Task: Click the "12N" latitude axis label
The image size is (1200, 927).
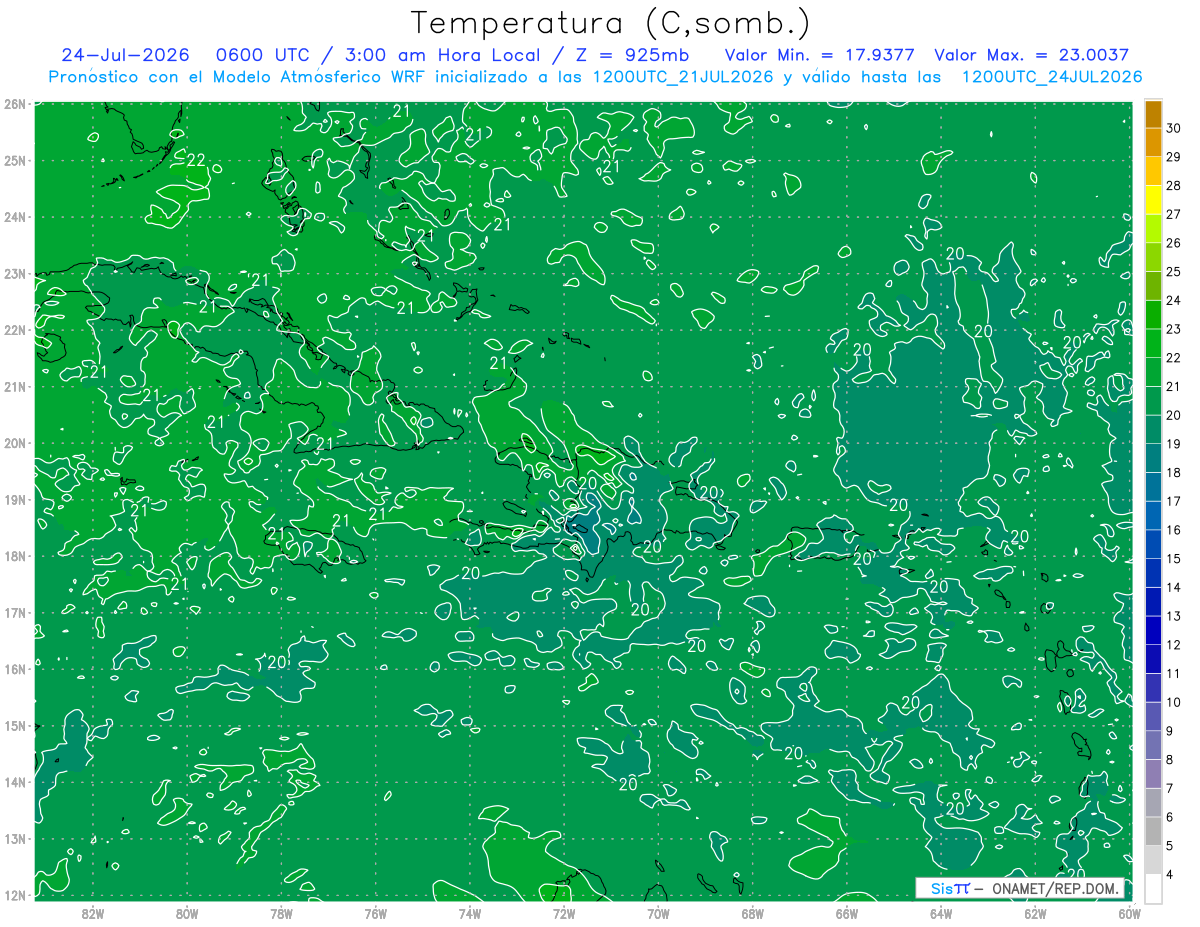Action: pyautogui.click(x=14, y=895)
